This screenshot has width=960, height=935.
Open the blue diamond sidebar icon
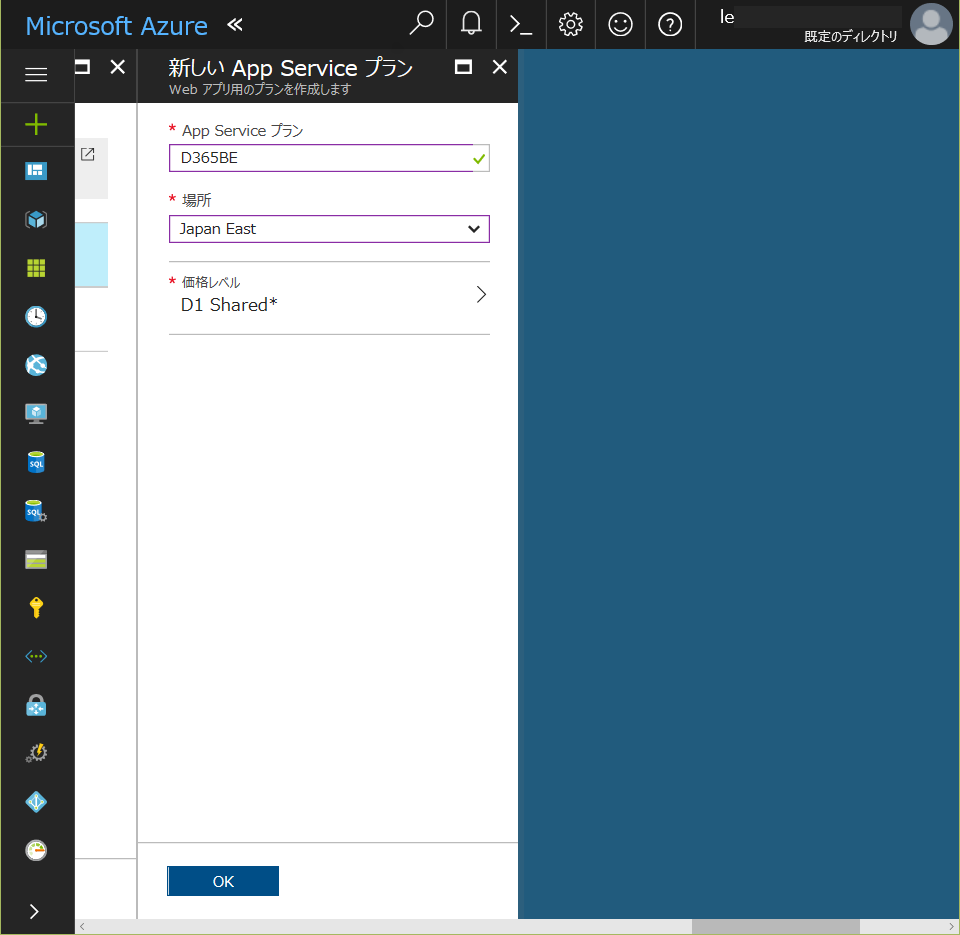pyautogui.click(x=36, y=802)
